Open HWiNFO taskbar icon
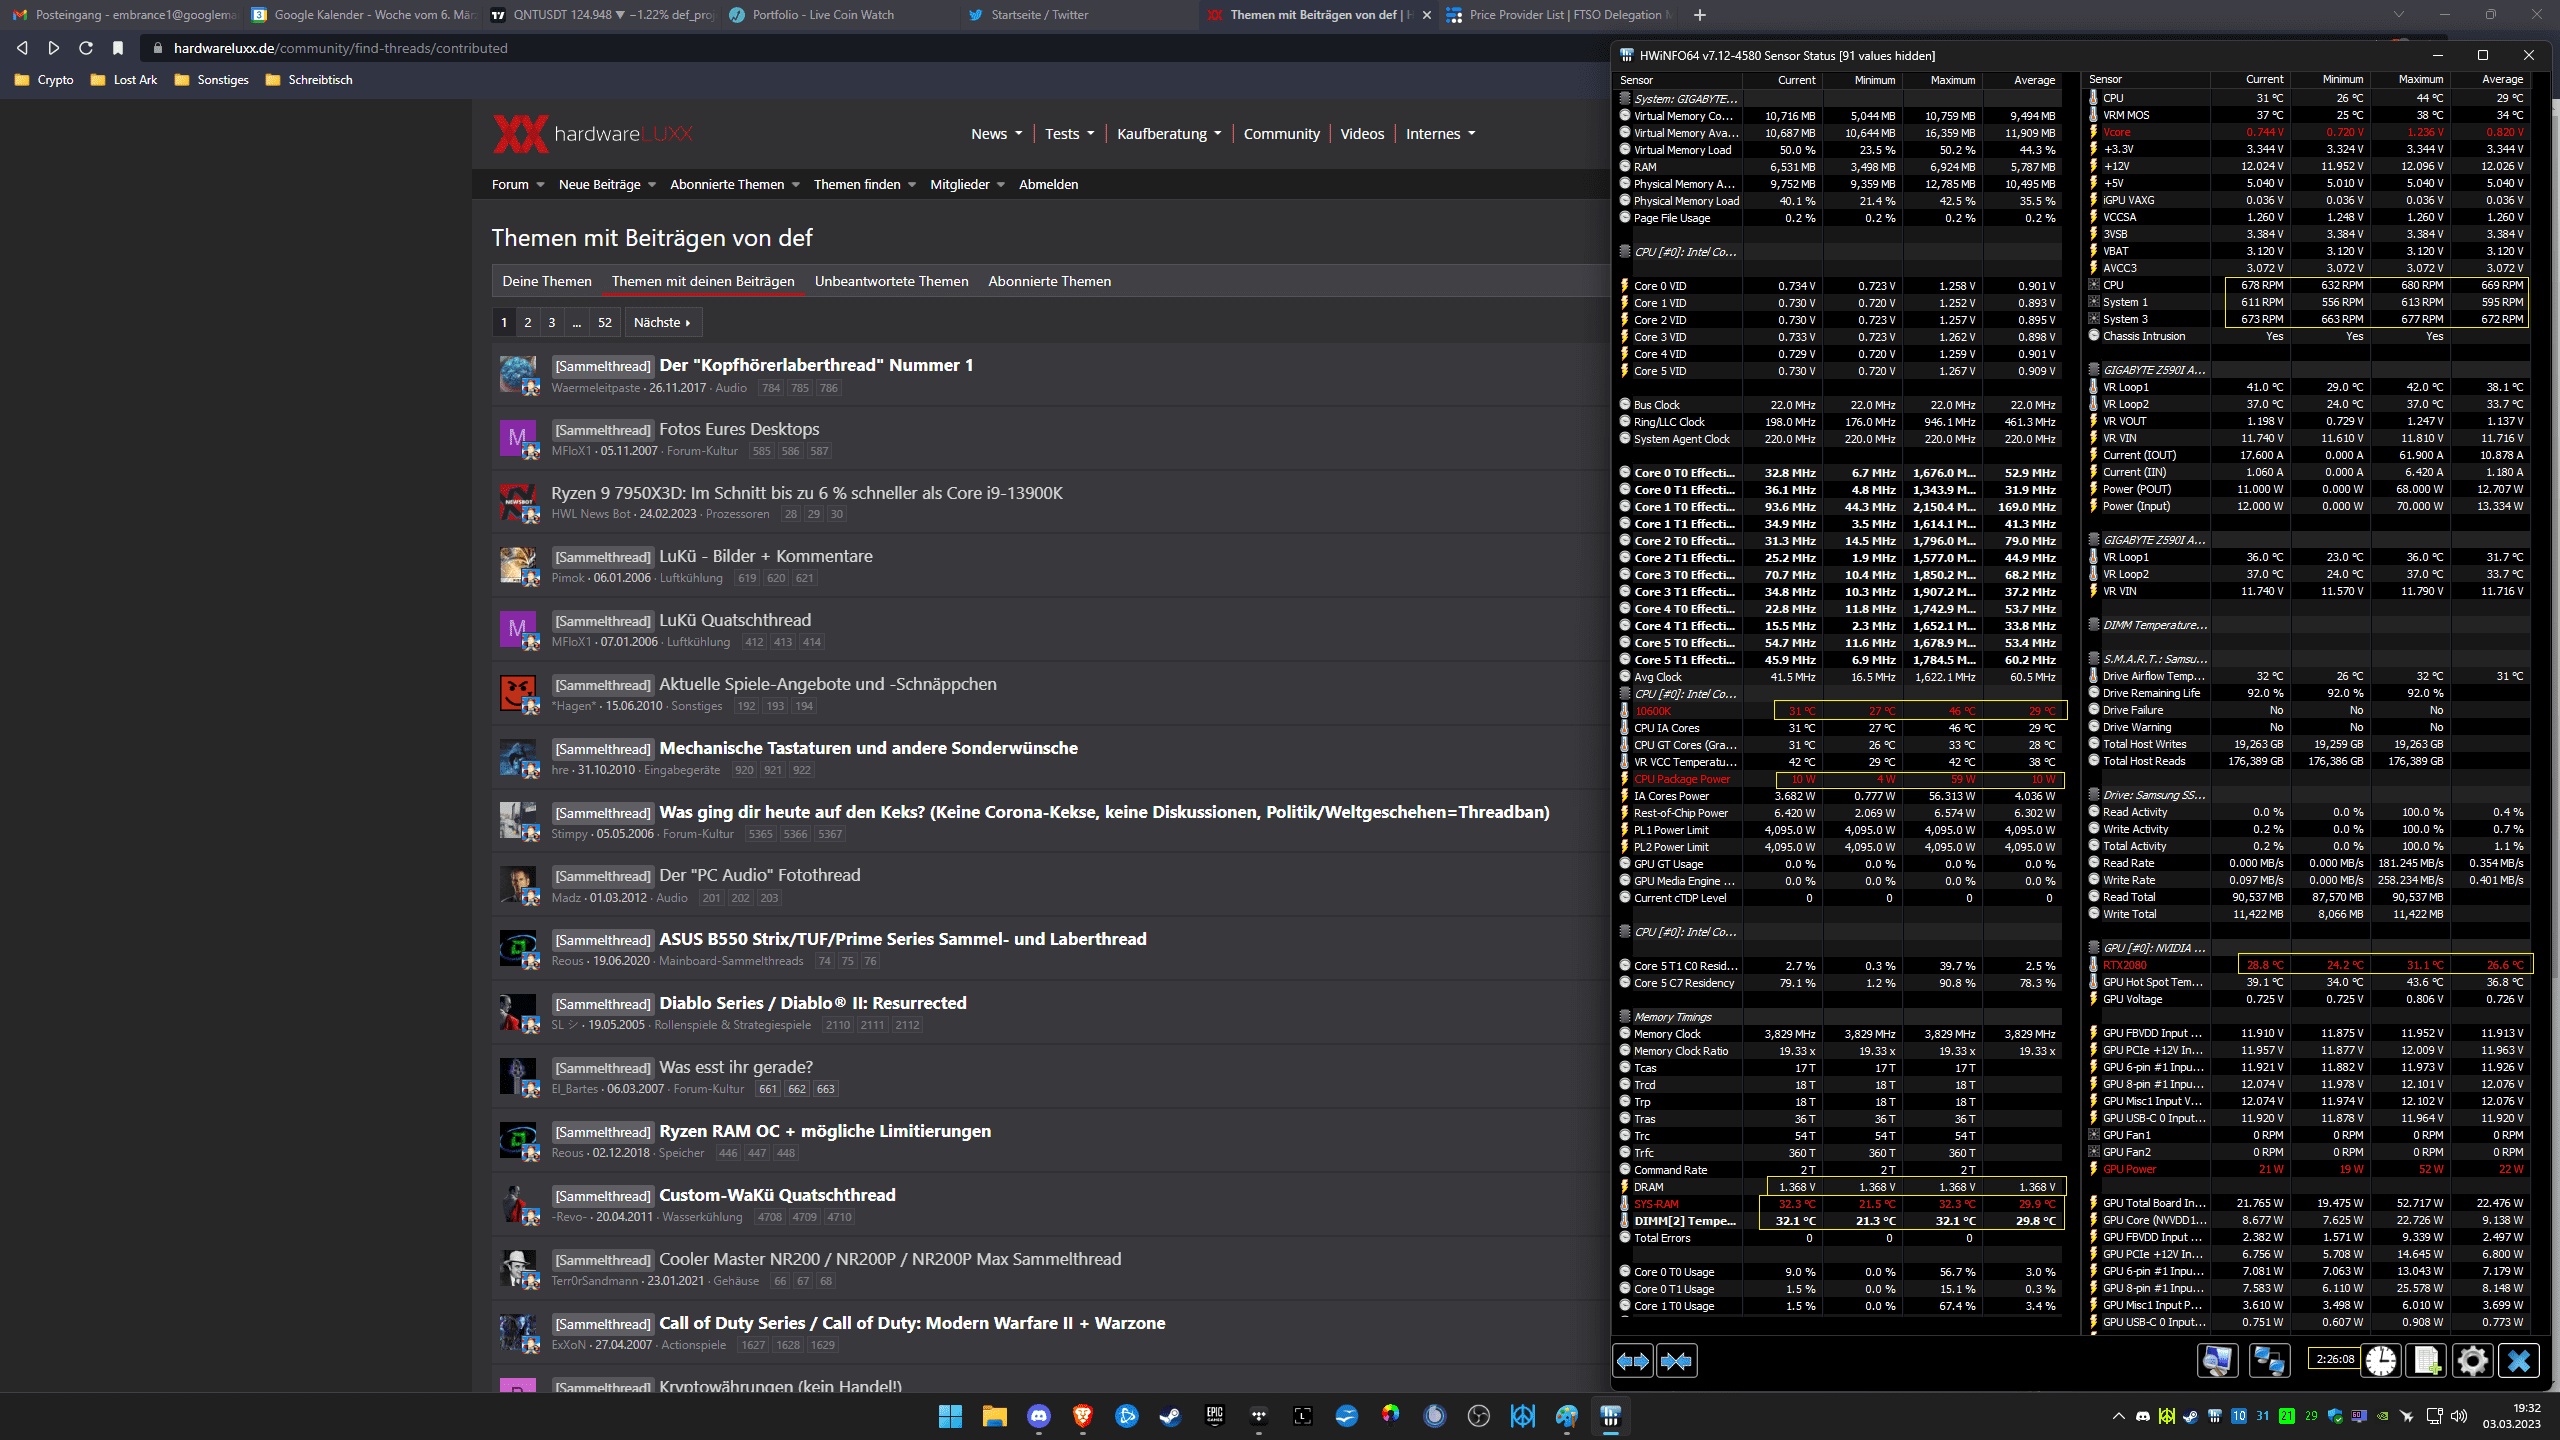The height and width of the screenshot is (1440, 2560). point(1610,1416)
